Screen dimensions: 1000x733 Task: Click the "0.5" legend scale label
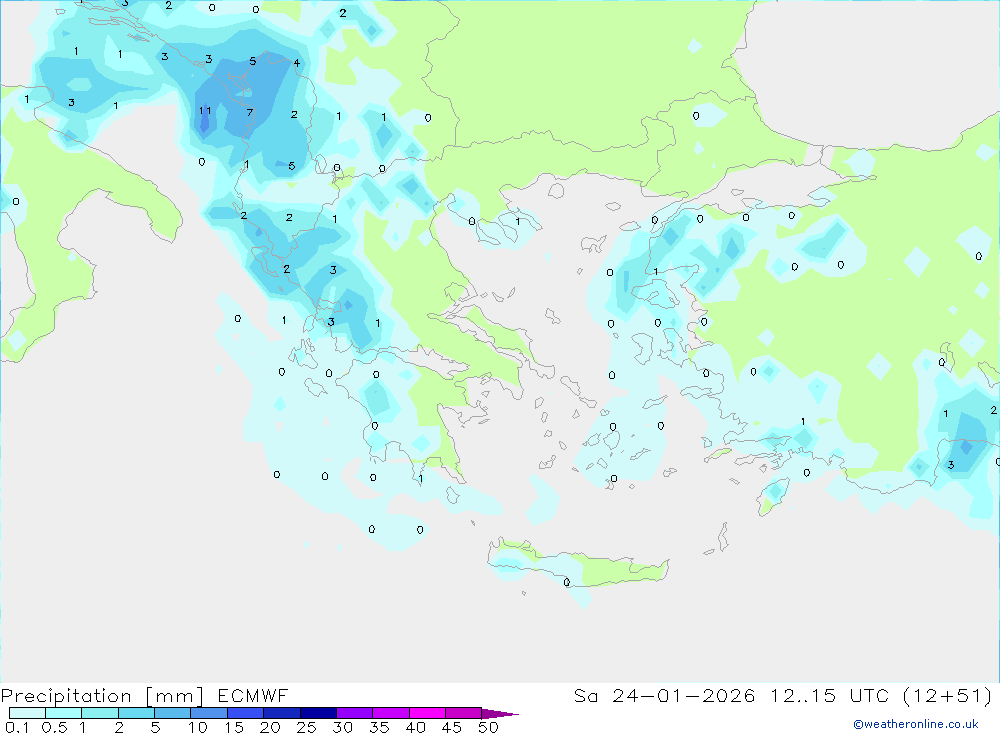pos(54,727)
